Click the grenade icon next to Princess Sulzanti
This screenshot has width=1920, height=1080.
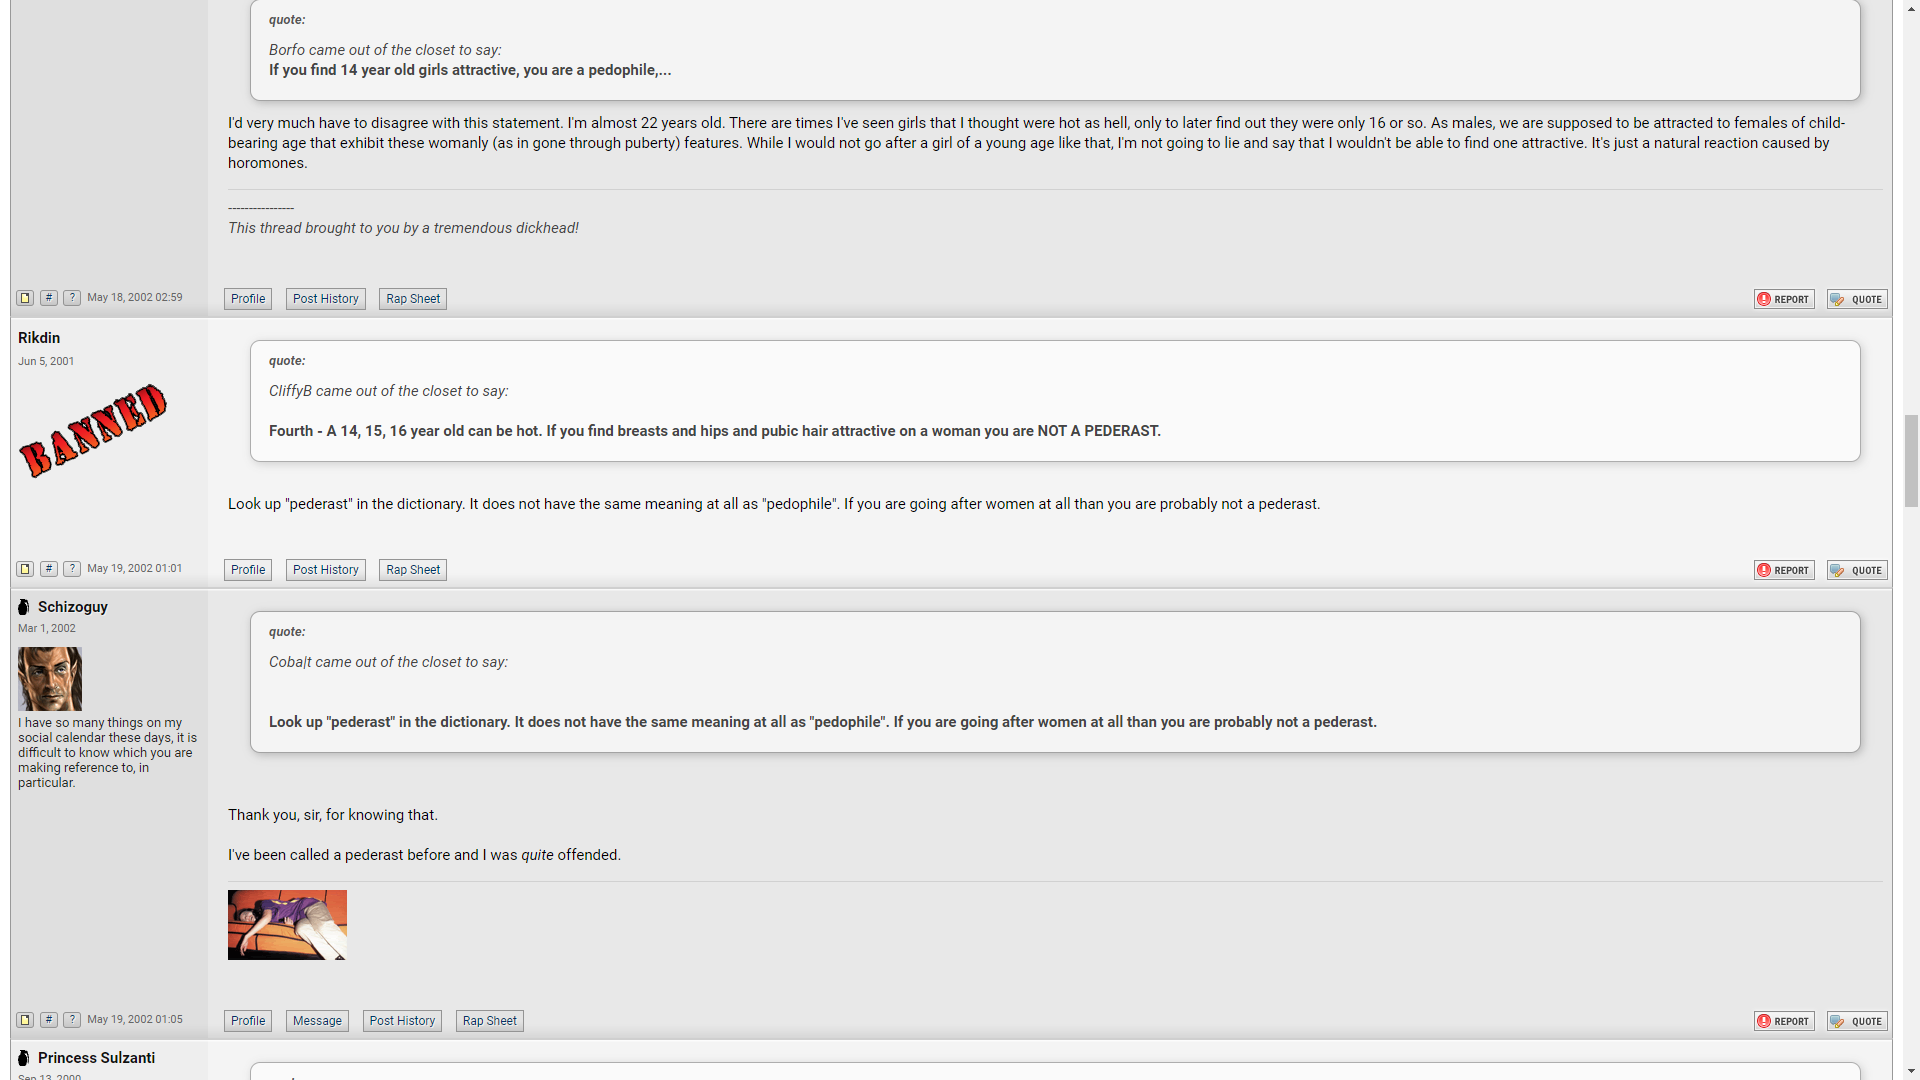pyautogui.click(x=24, y=1058)
